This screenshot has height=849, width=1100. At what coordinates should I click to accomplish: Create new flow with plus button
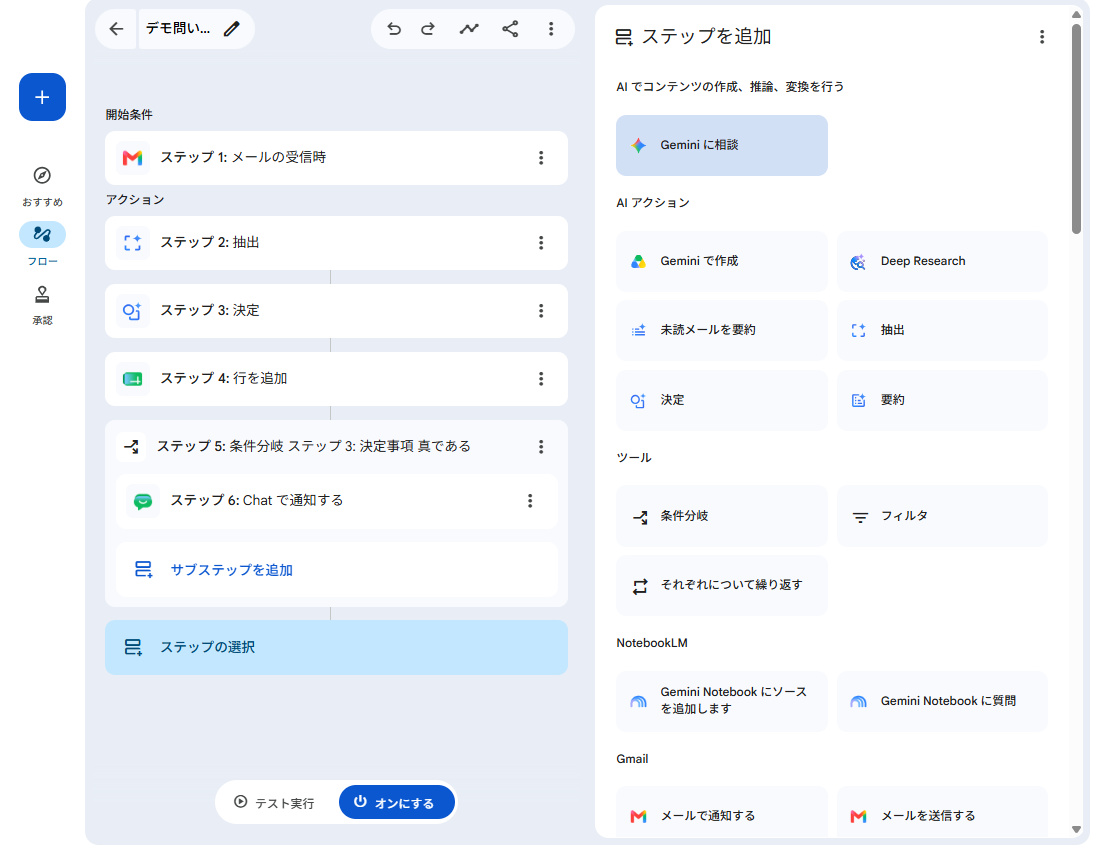point(42,97)
